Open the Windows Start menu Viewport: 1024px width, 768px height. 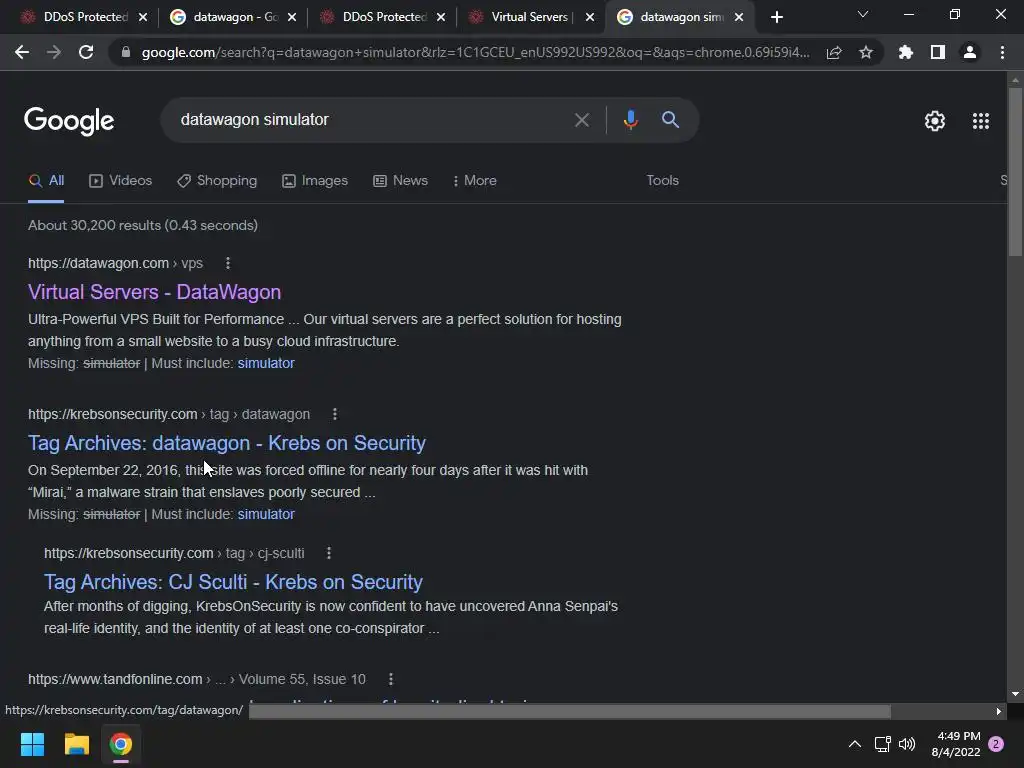click(32, 744)
